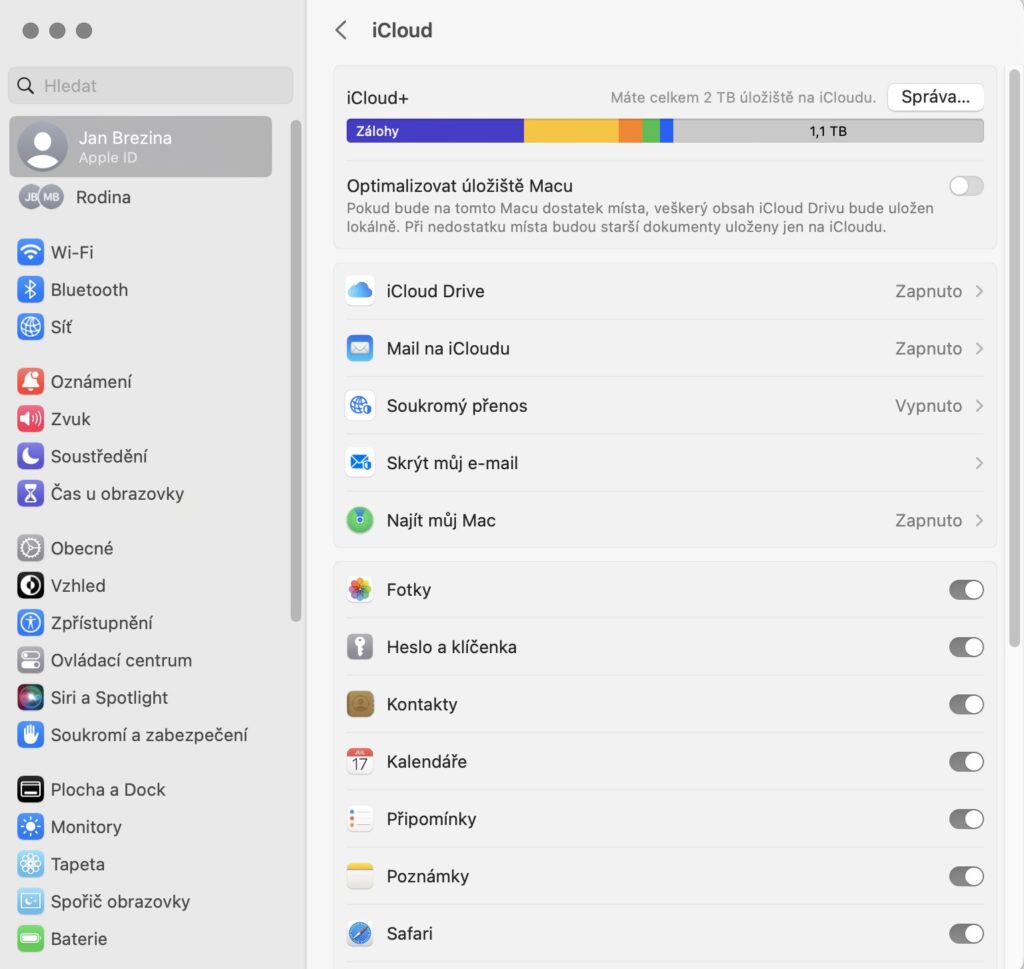Viewport: 1024px width, 969px height.
Task: Click the Safari compass icon
Action: coord(360,934)
